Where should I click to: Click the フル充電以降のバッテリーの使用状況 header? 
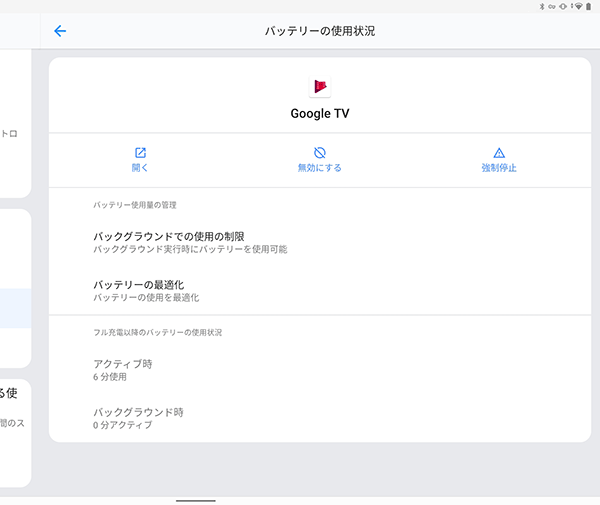pyautogui.click(x=158, y=332)
